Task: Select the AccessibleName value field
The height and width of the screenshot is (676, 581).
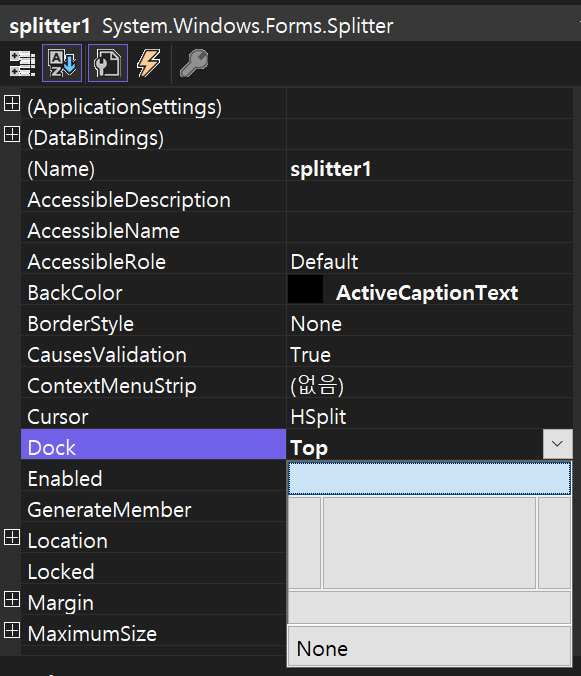Action: (x=430, y=228)
